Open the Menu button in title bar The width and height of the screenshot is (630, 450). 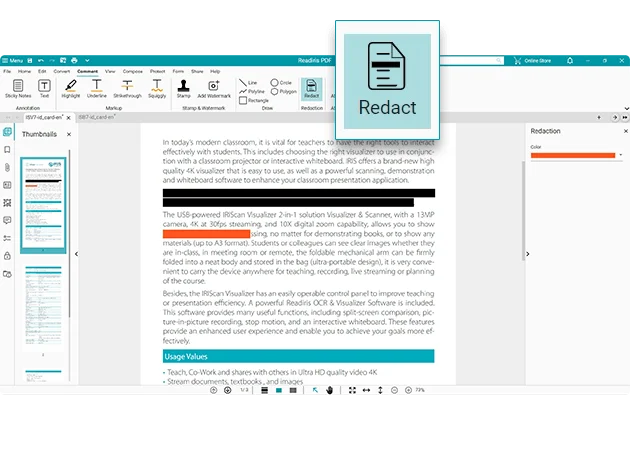click(x=13, y=61)
